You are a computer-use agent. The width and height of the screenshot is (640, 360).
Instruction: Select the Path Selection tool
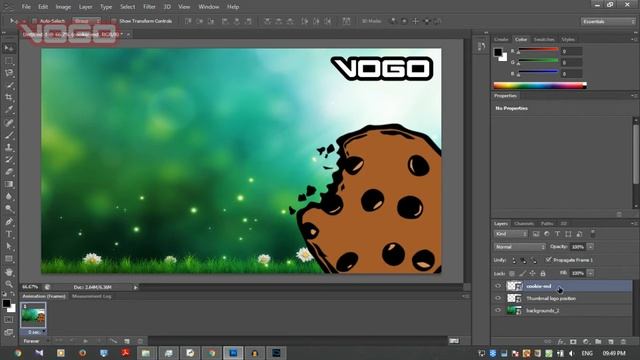(9, 246)
